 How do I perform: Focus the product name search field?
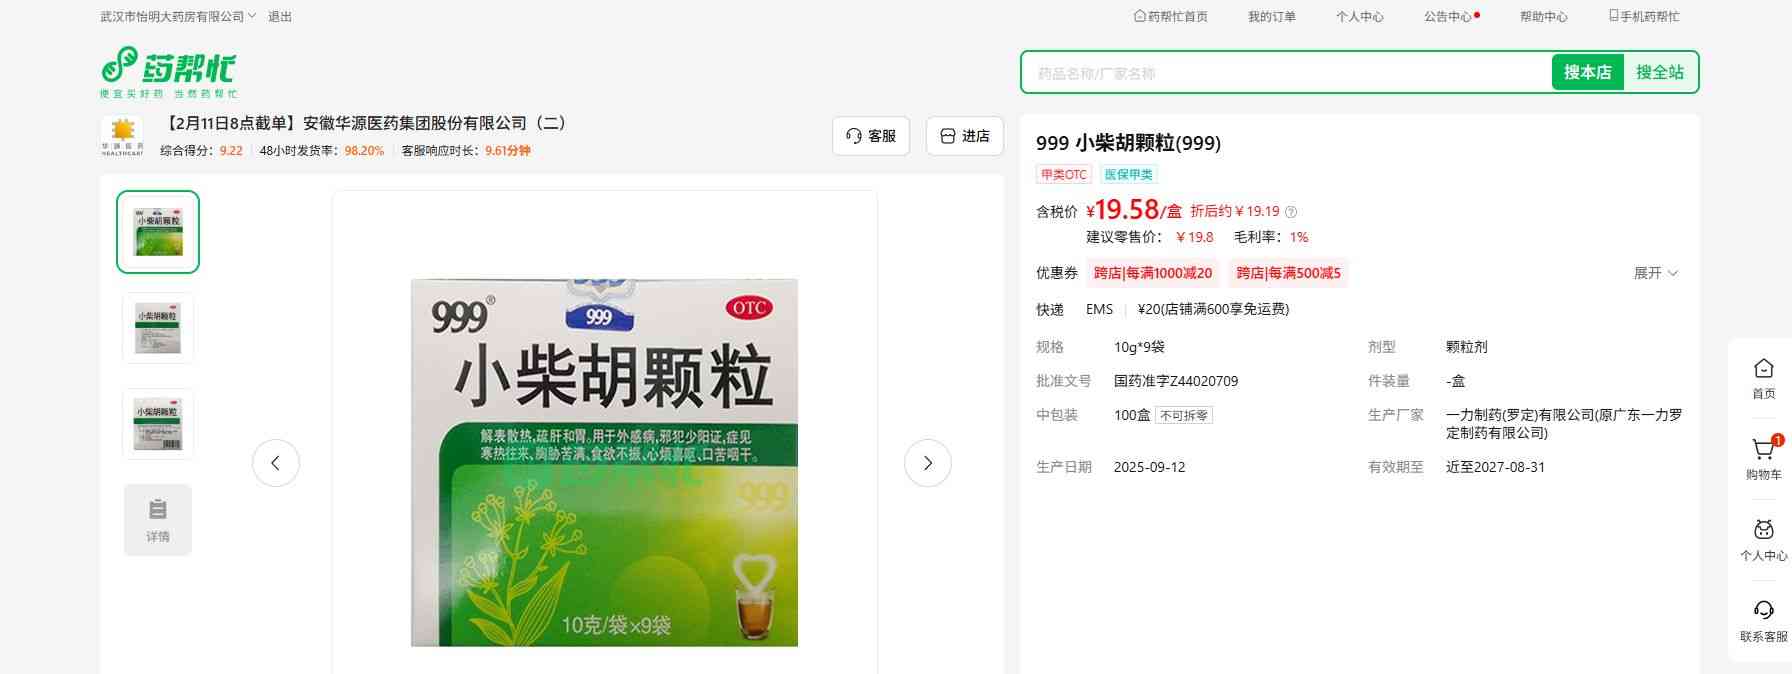(x=1285, y=73)
